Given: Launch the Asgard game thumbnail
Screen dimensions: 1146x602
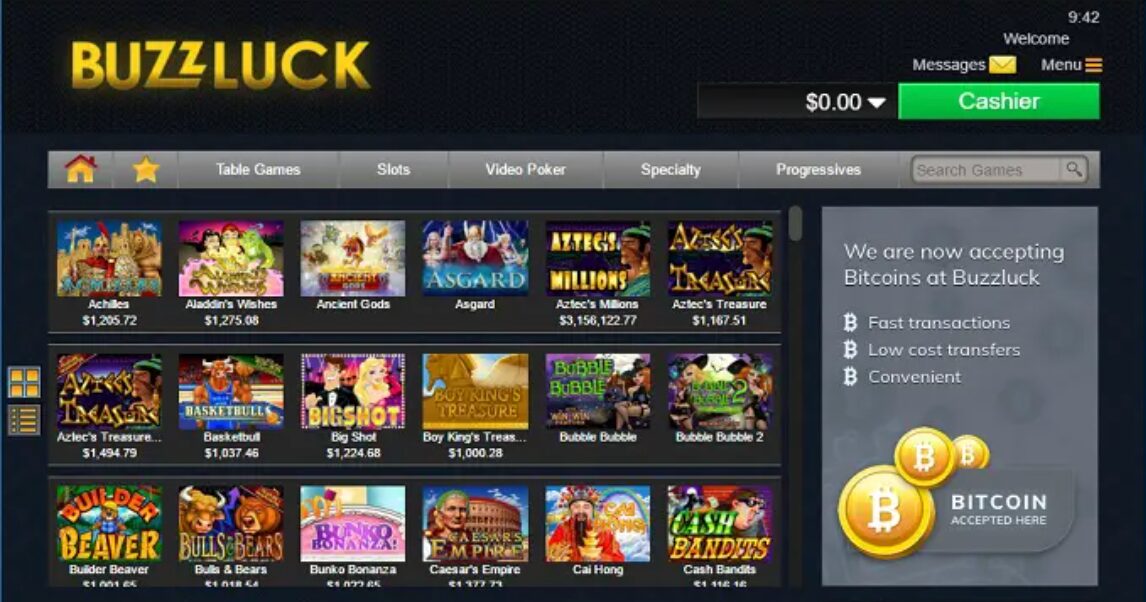Looking at the screenshot, I should pyautogui.click(x=475, y=259).
